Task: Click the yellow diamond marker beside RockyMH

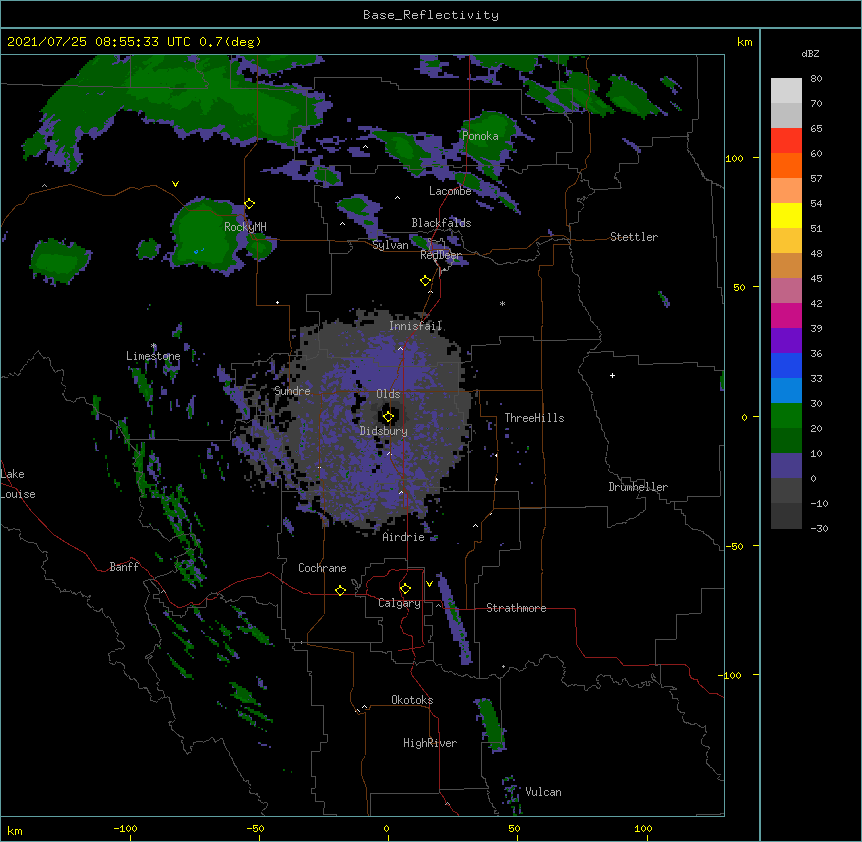Action: [x=250, y=204]
